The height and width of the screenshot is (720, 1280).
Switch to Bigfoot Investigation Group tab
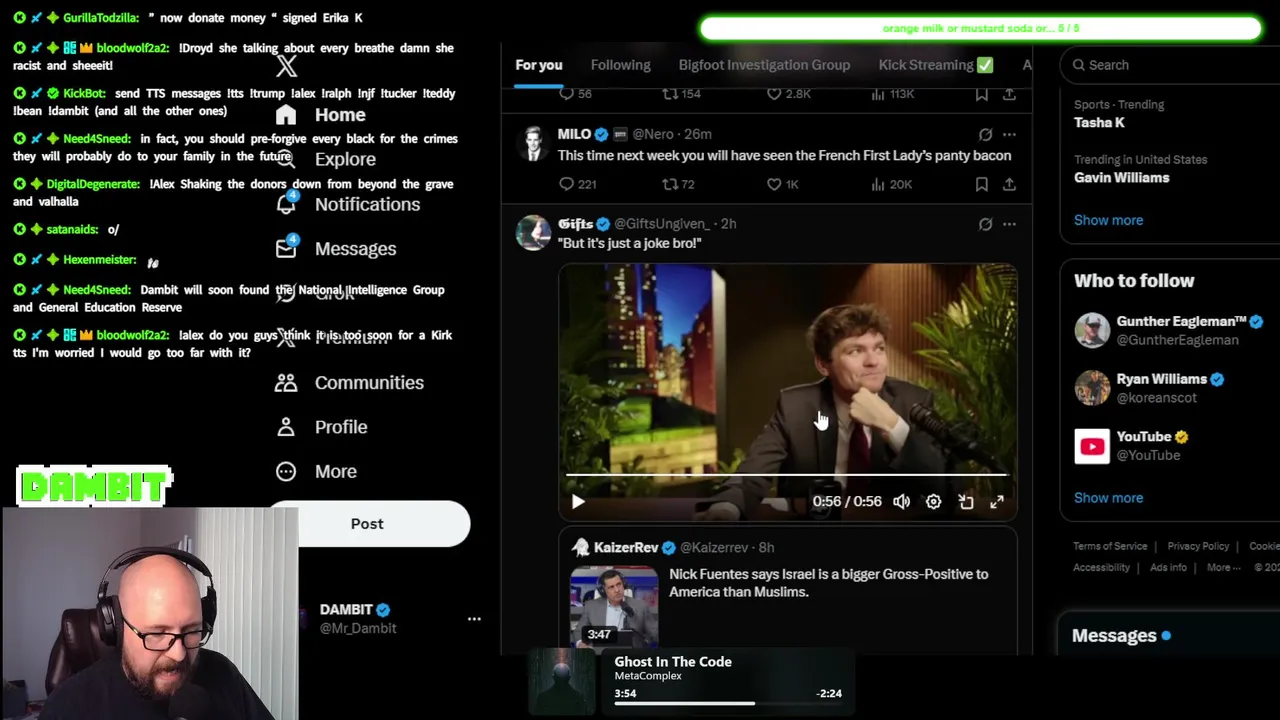click(764, 65)
